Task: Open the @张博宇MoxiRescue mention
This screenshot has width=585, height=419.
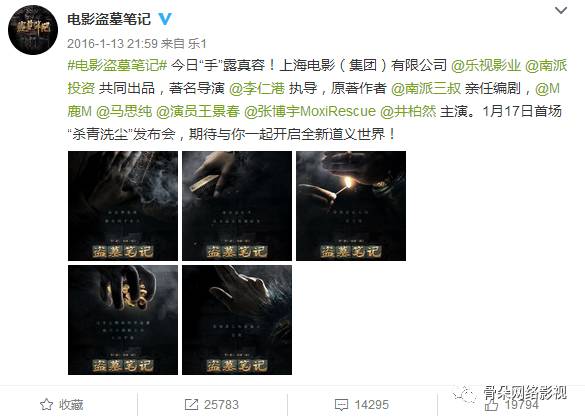Action: [x=310, y=111]
